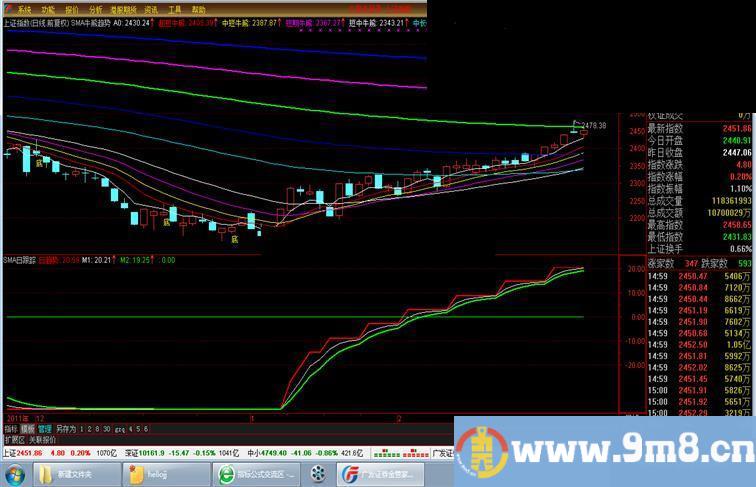756x487 pixels.
Task: Select period preset 30 in bottom bar
Action: tap(106, 427)
